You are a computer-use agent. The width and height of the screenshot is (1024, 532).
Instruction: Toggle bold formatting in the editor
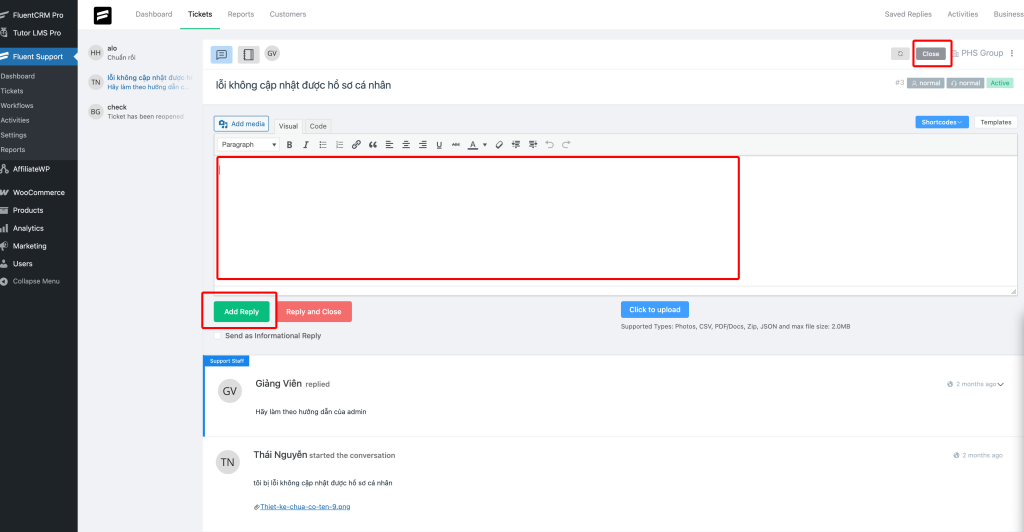[x=290, y=145]
